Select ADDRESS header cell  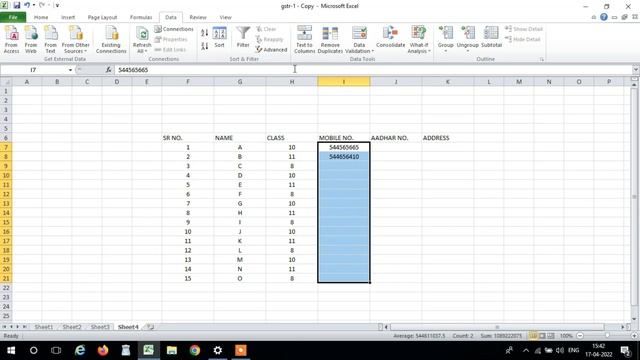447,138
